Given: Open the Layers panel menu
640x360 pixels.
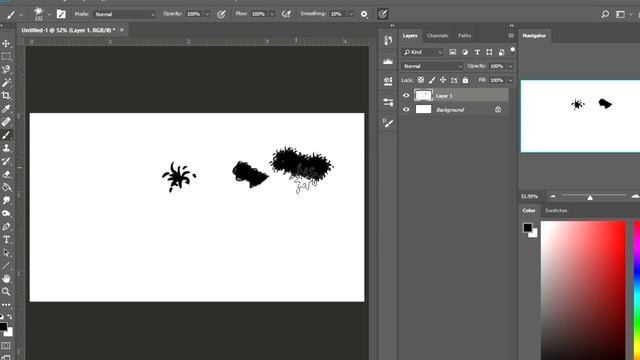Looking at the screenshot, I should pos(511,36).
